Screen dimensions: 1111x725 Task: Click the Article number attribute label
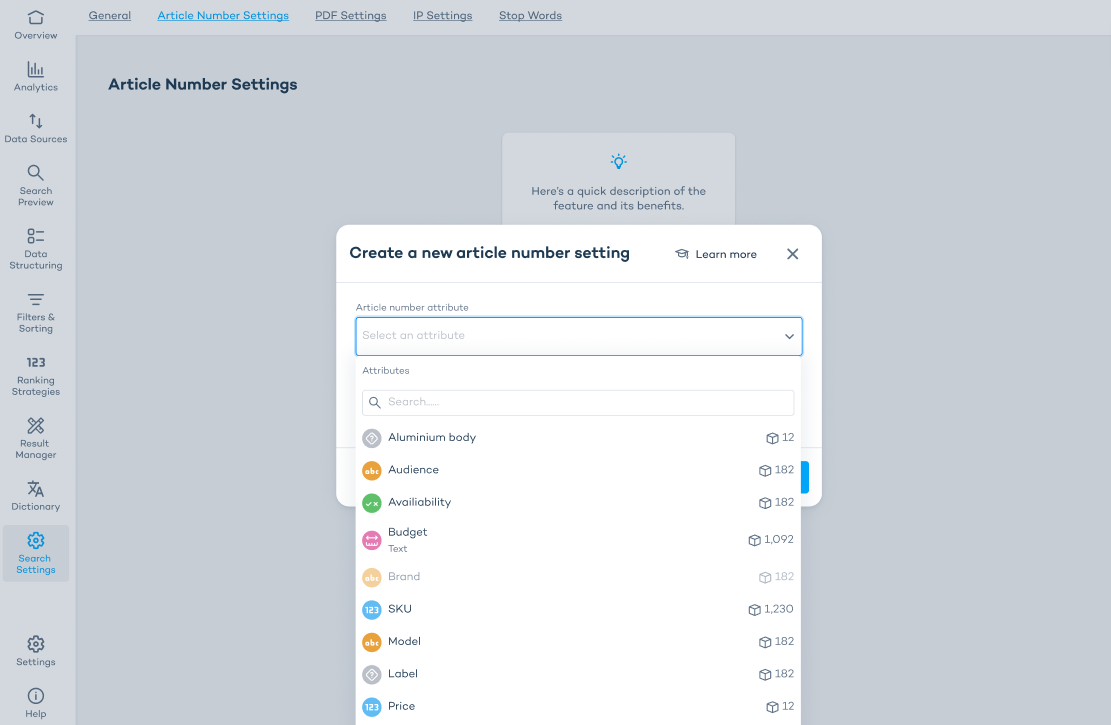pos(412,308)
